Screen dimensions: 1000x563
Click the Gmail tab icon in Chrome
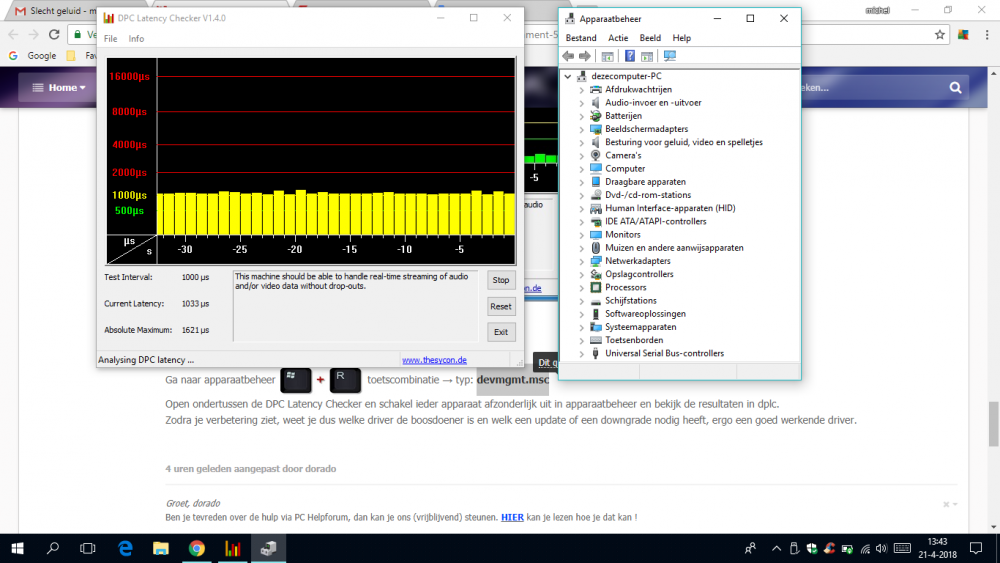[20, 9]
